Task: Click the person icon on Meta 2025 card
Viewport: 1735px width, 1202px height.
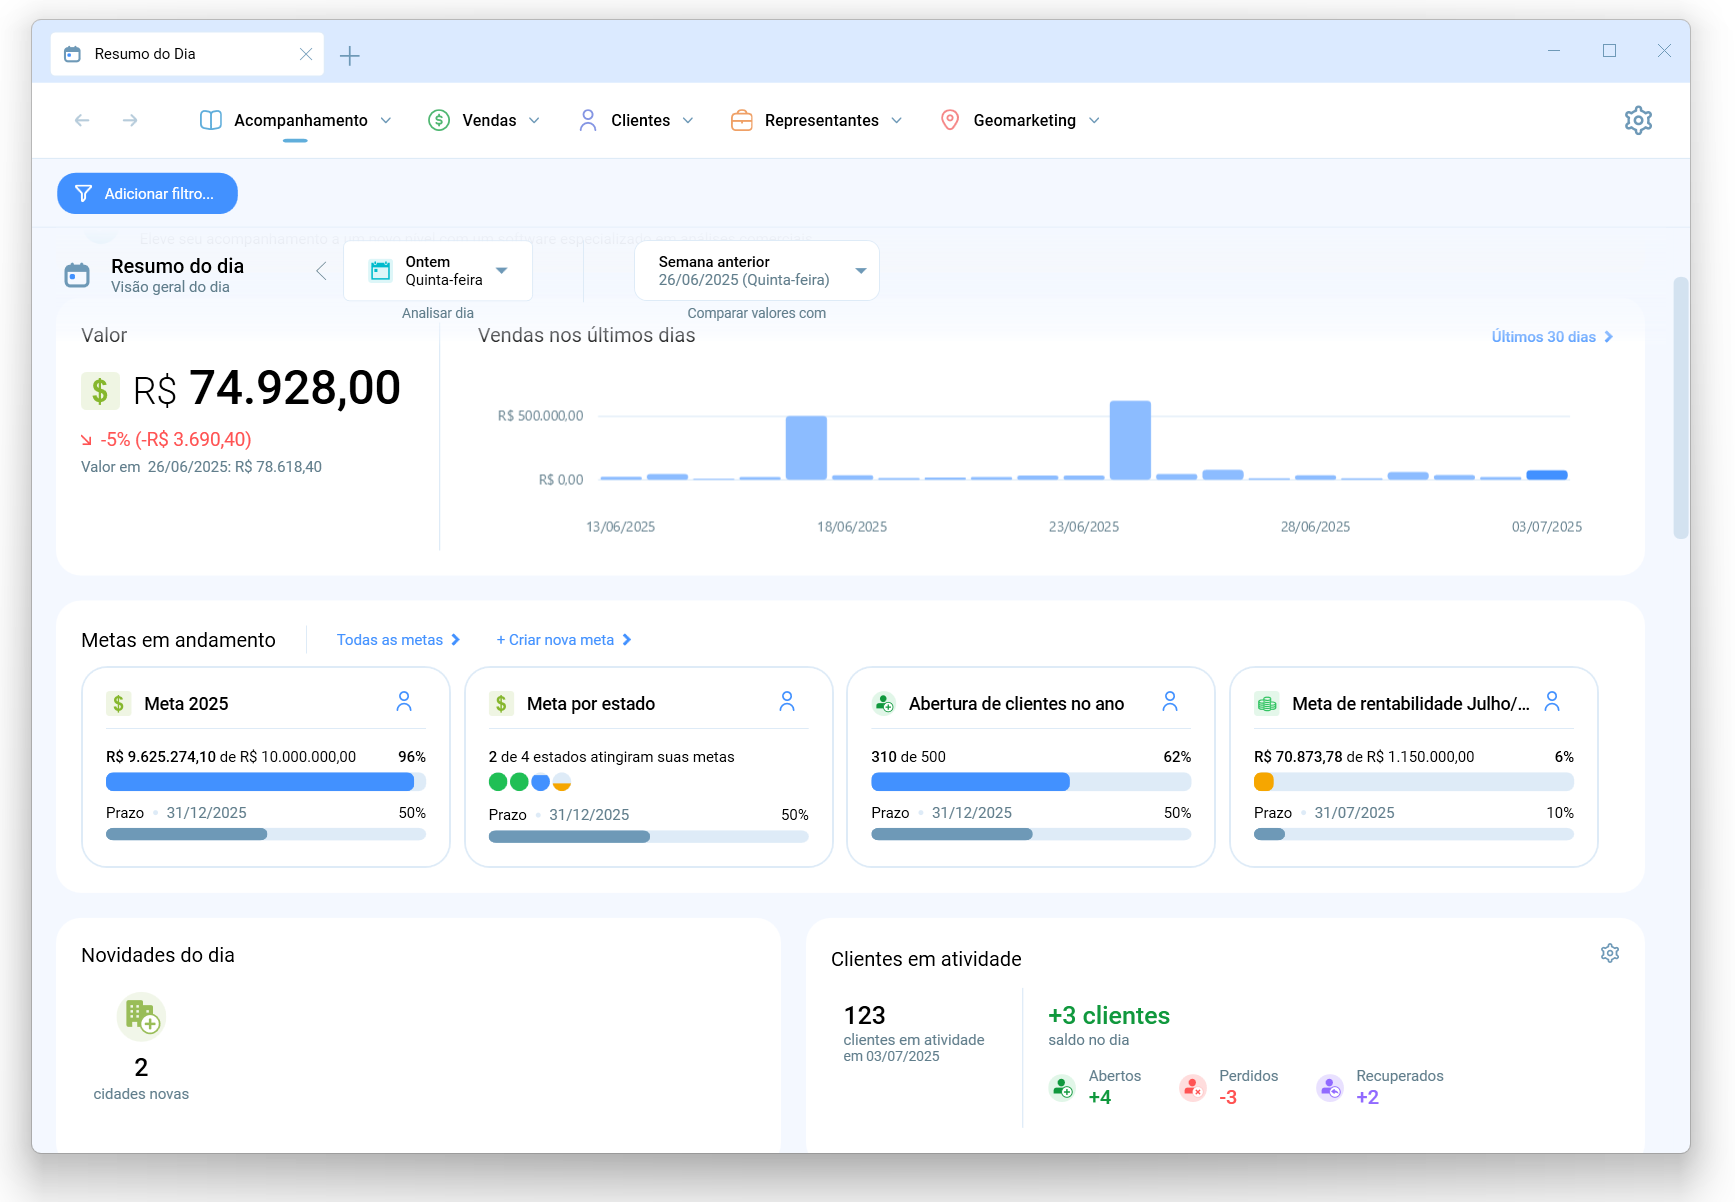Action: 404,701
